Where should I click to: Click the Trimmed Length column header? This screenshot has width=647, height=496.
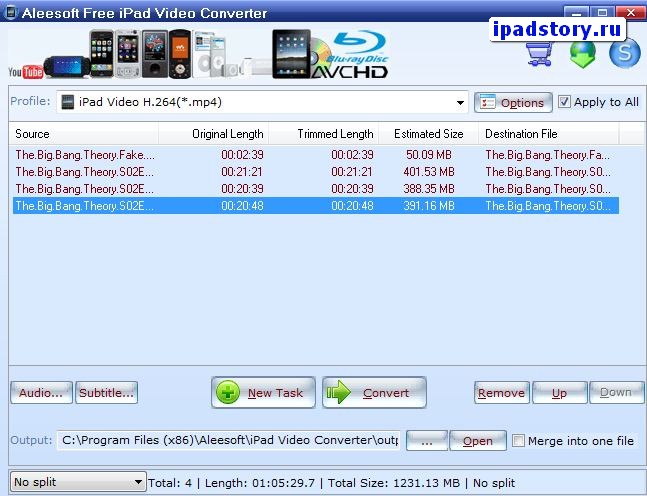[324, 134]
